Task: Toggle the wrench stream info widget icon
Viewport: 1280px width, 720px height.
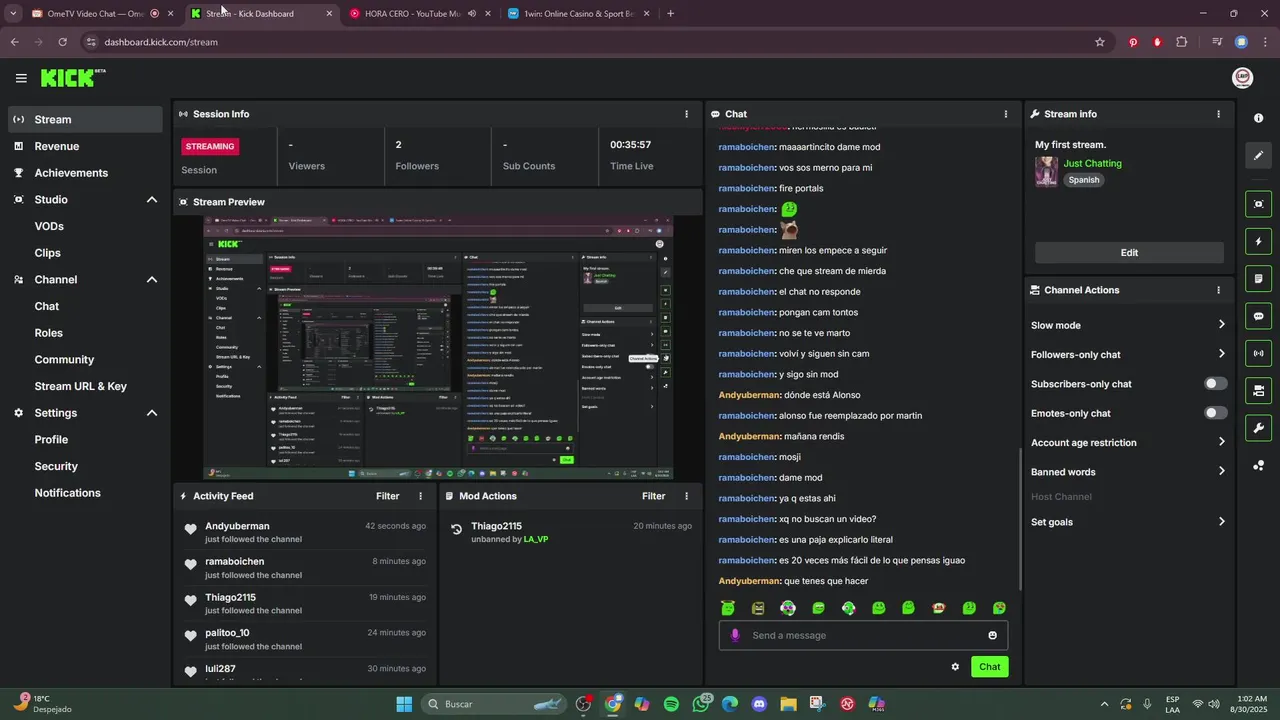Action: (x=1258, y=428)
